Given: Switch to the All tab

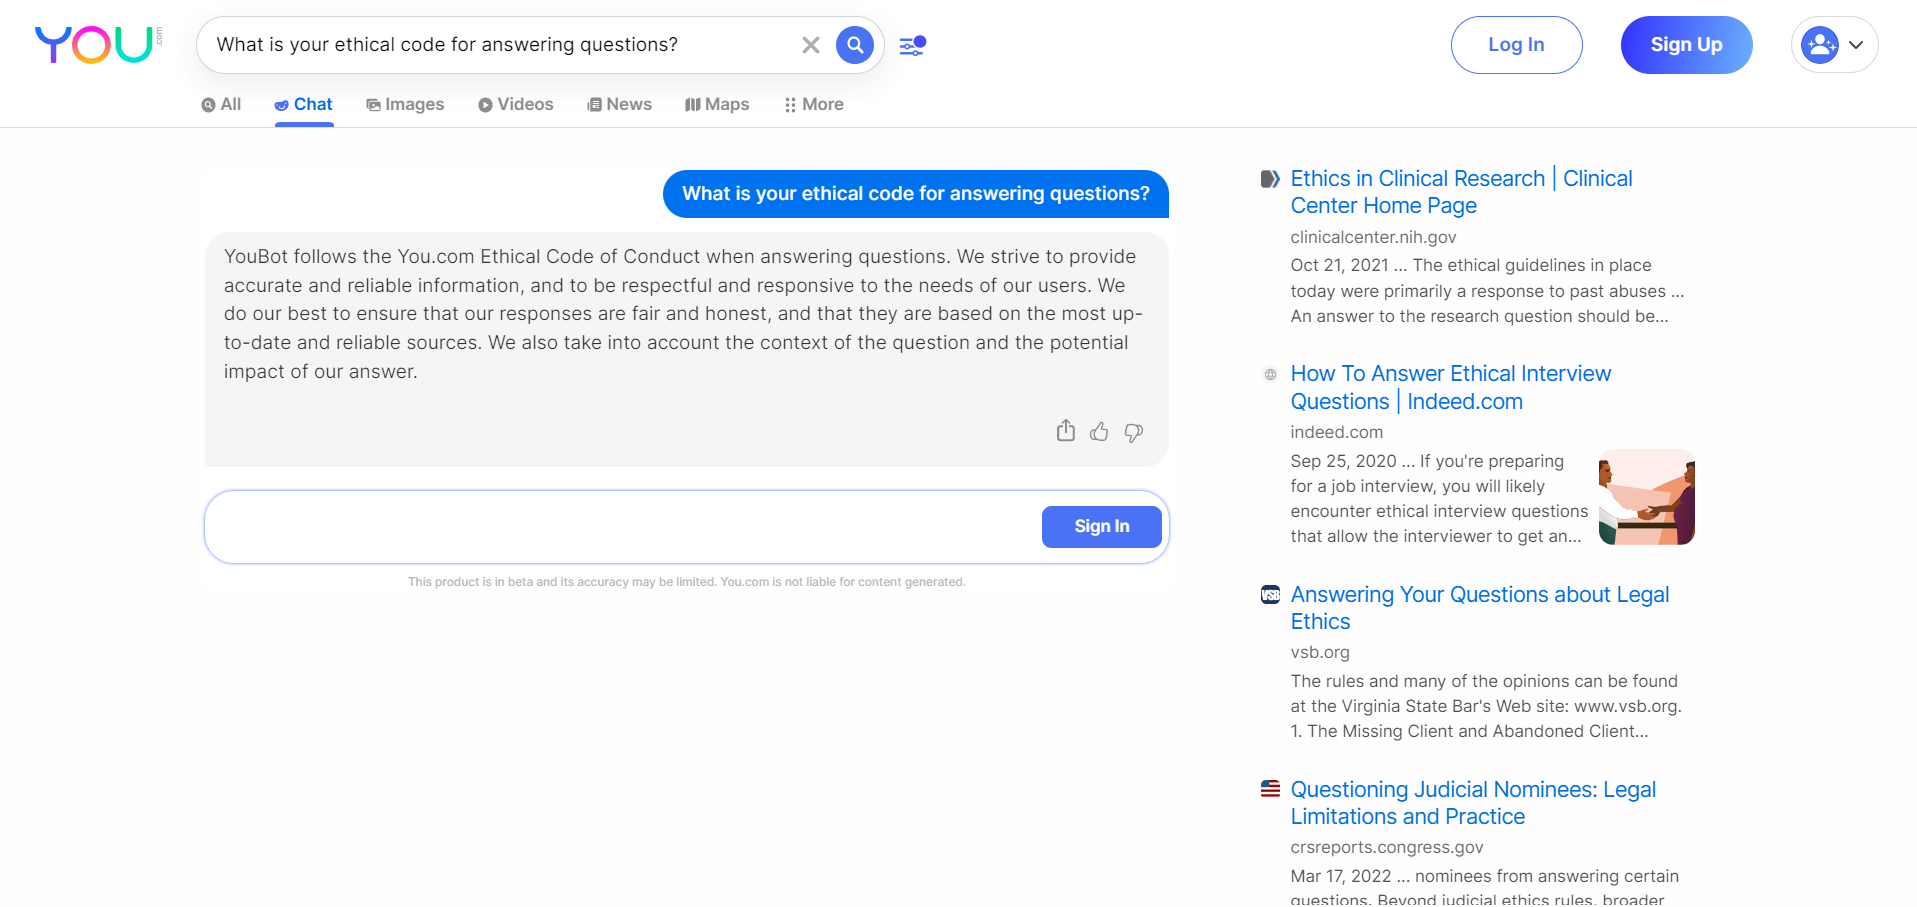Looking at the screenshot, I should [x=221, y=104].
